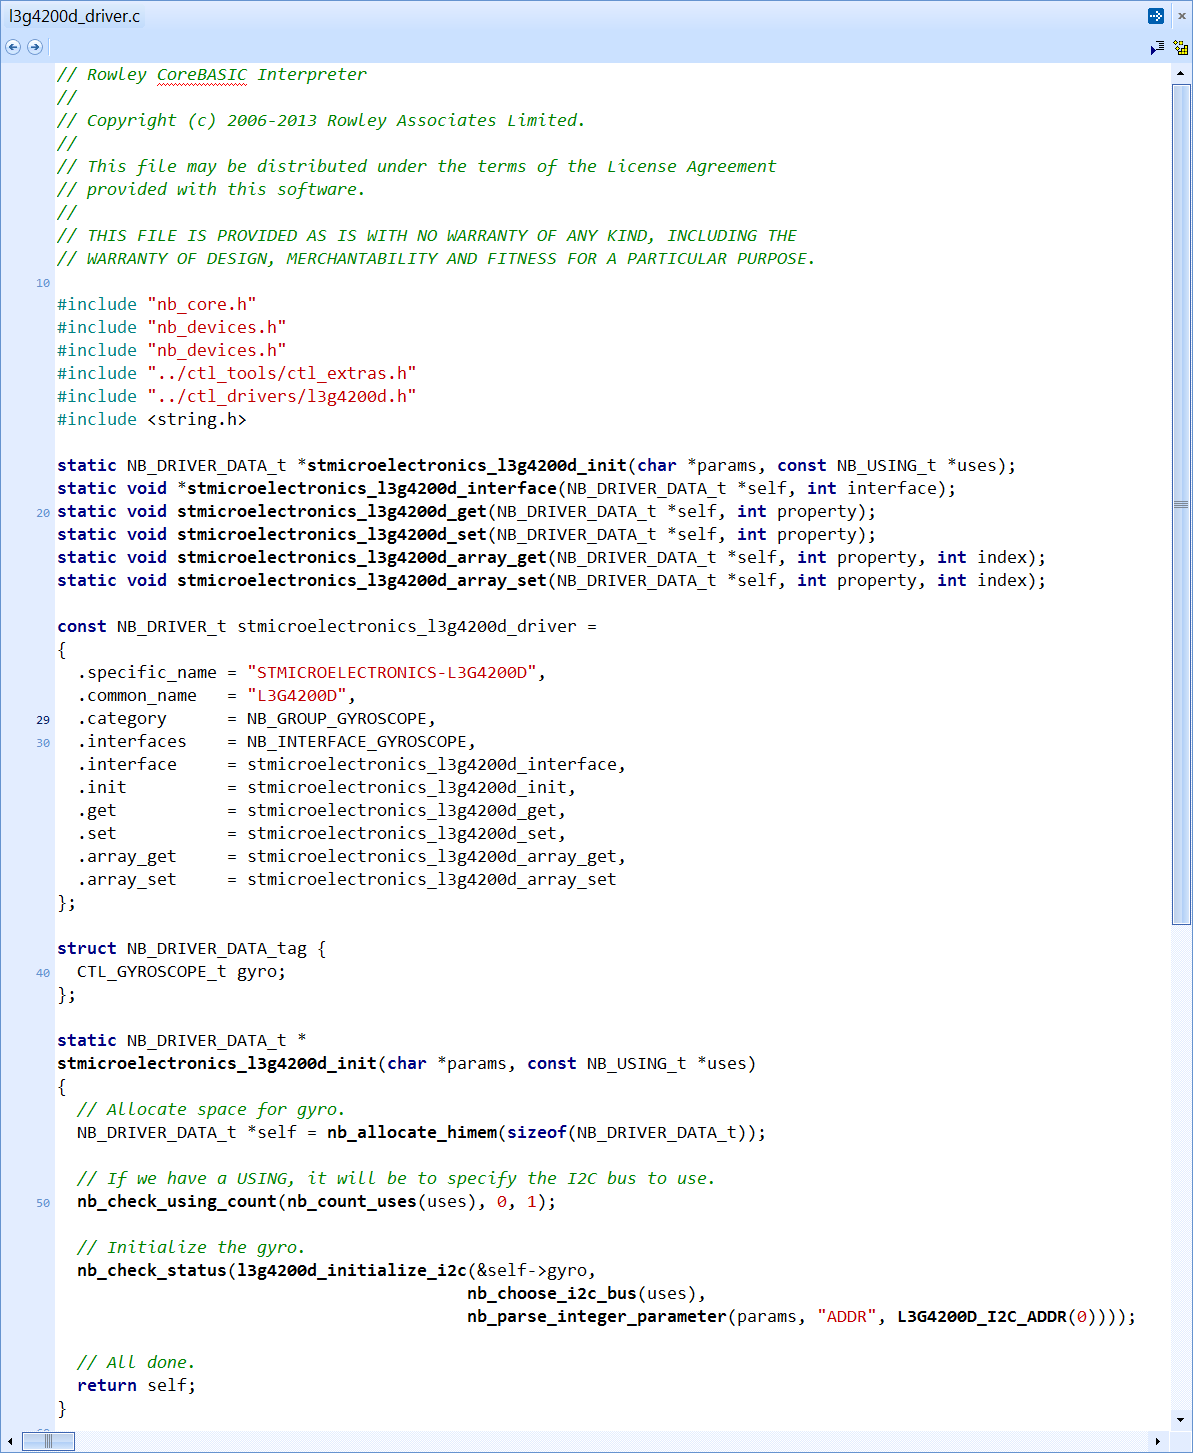Click NB_INTERFACE_GYROSCOPE in the driver struct

pos(357,741)
